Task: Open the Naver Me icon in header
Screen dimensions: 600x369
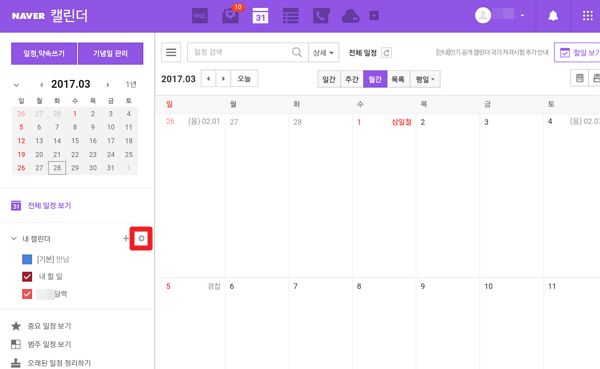Action: 200,16
